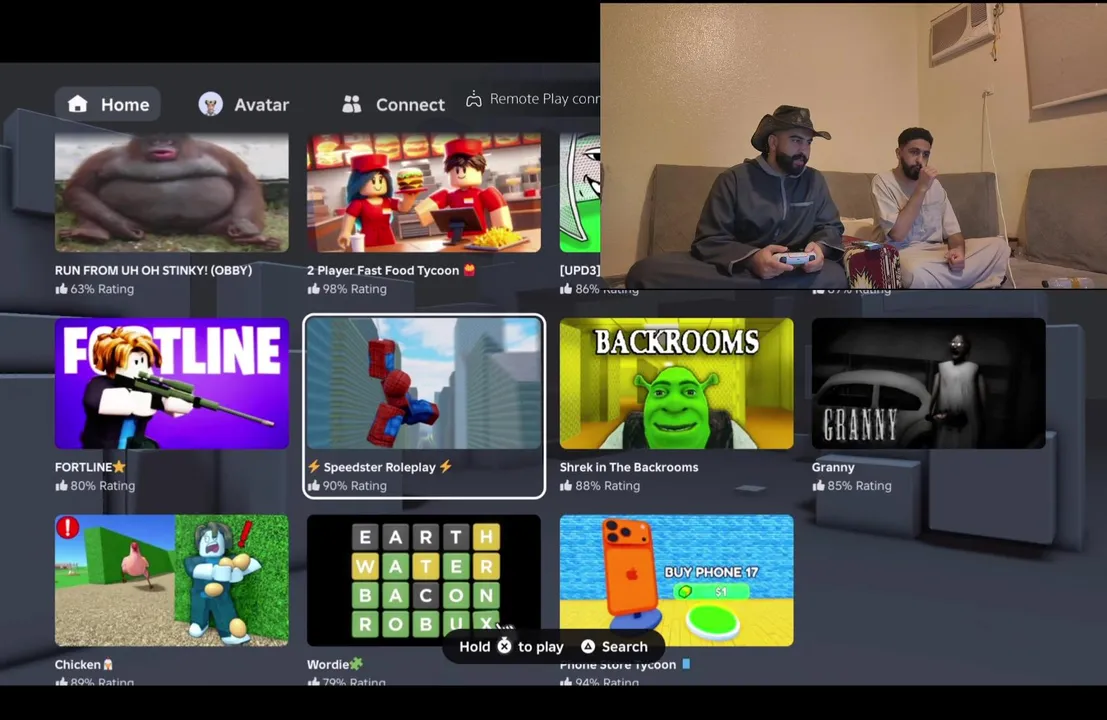Click the Search button hint
1107x720 pixels.
(x=614, y=647)
